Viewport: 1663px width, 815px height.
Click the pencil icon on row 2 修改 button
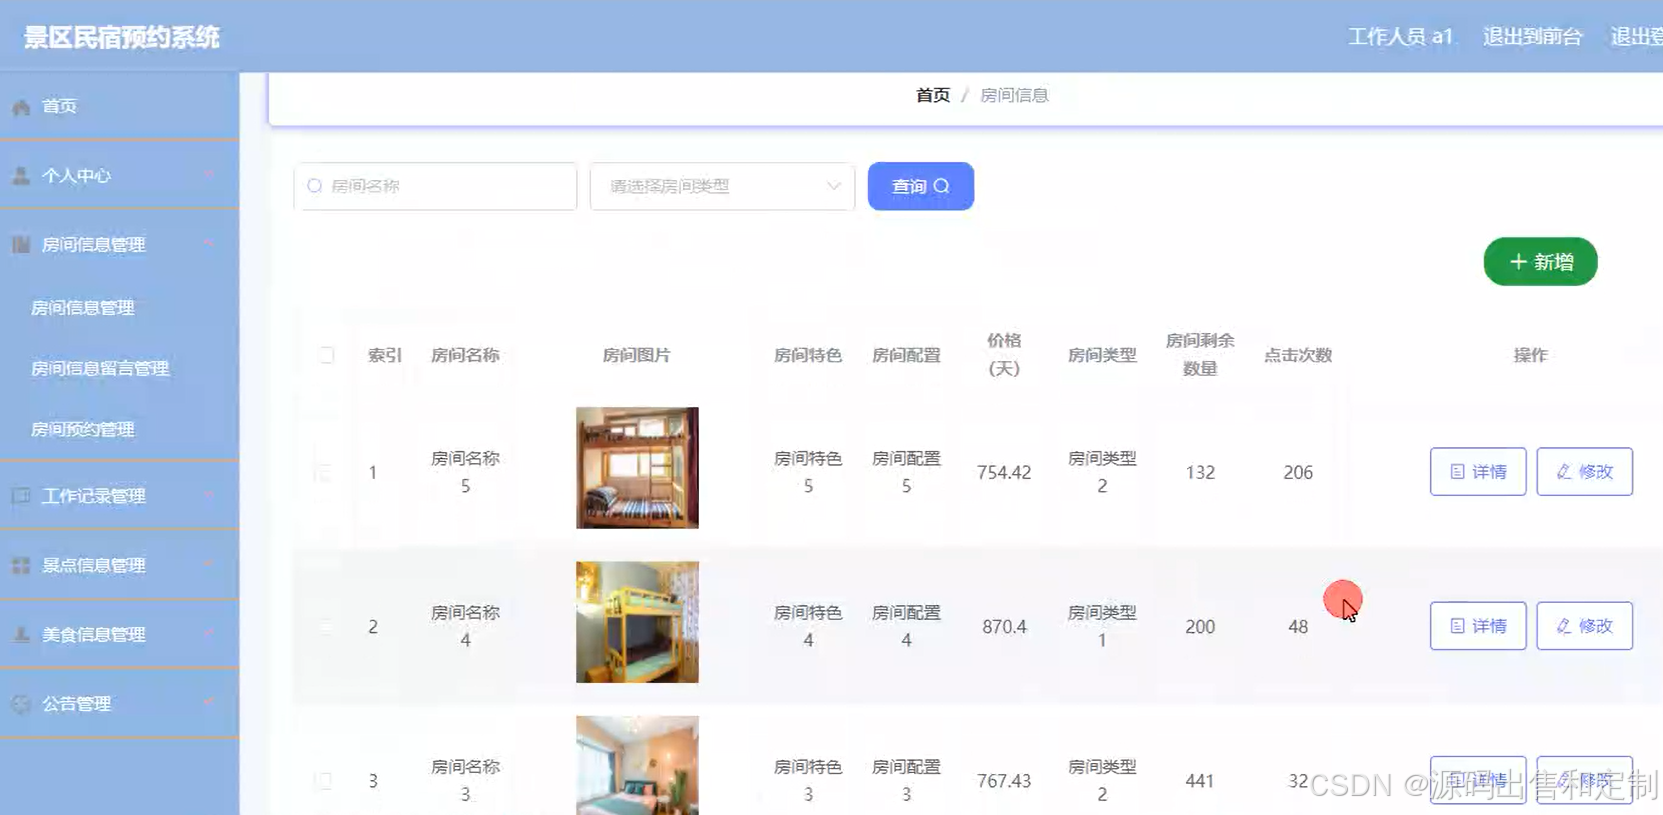point(1564,626)
